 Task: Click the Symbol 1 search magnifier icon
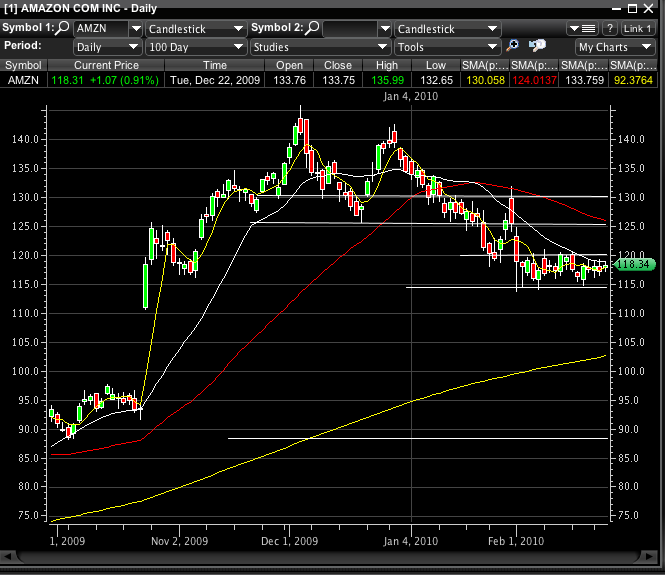pos(62,28)
